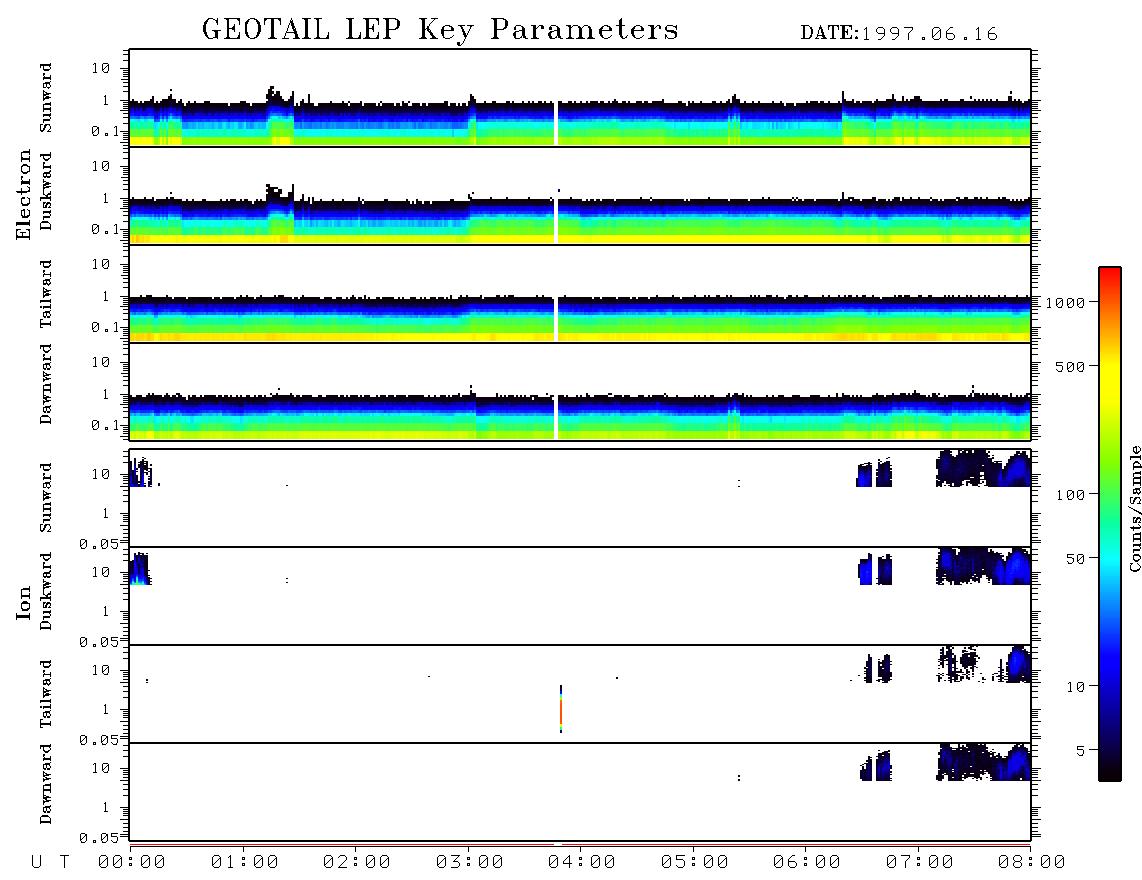Select the vertical Electron group label
Viewport: 1142px width, 880px height.
(24, 195)
